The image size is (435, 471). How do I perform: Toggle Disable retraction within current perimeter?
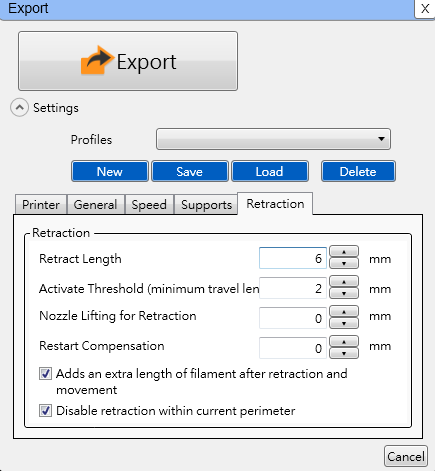click(x=45, y=410)
